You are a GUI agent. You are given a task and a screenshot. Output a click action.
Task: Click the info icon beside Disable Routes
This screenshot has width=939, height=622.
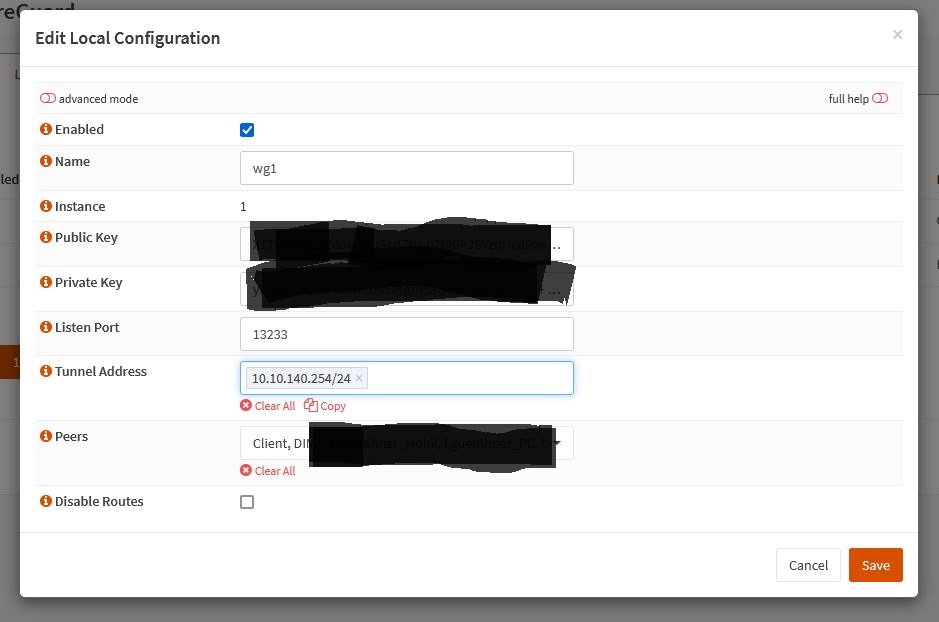(x=45, y=501)
